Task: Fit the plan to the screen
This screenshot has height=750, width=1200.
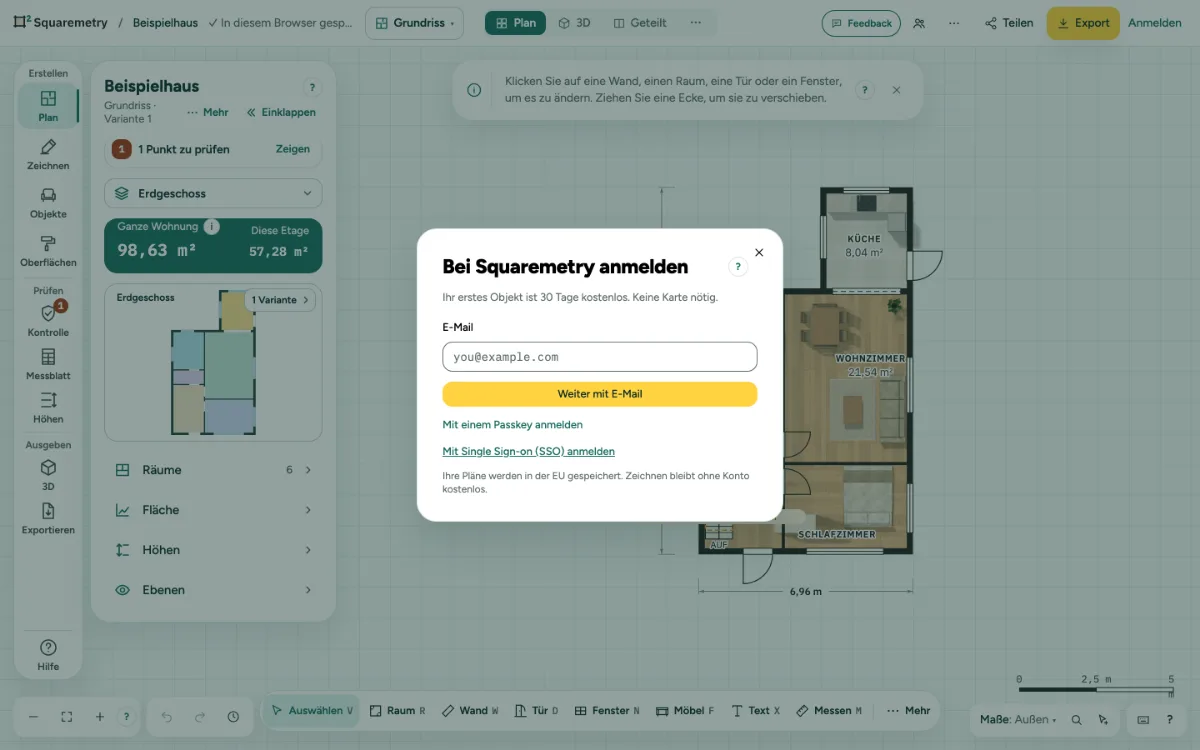Action: point(67,717)
